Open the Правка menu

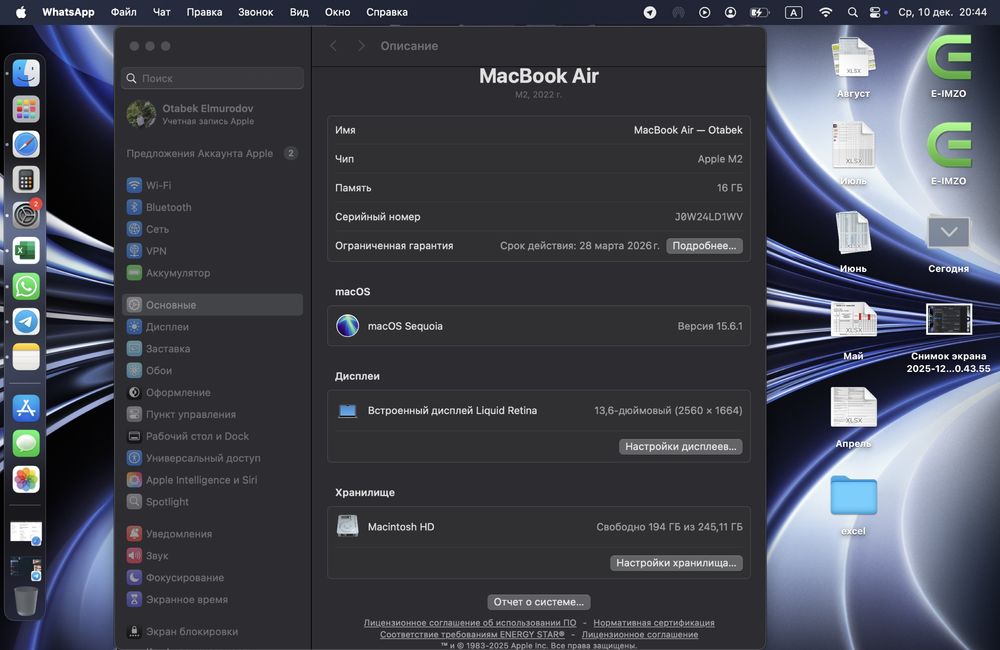204,12
